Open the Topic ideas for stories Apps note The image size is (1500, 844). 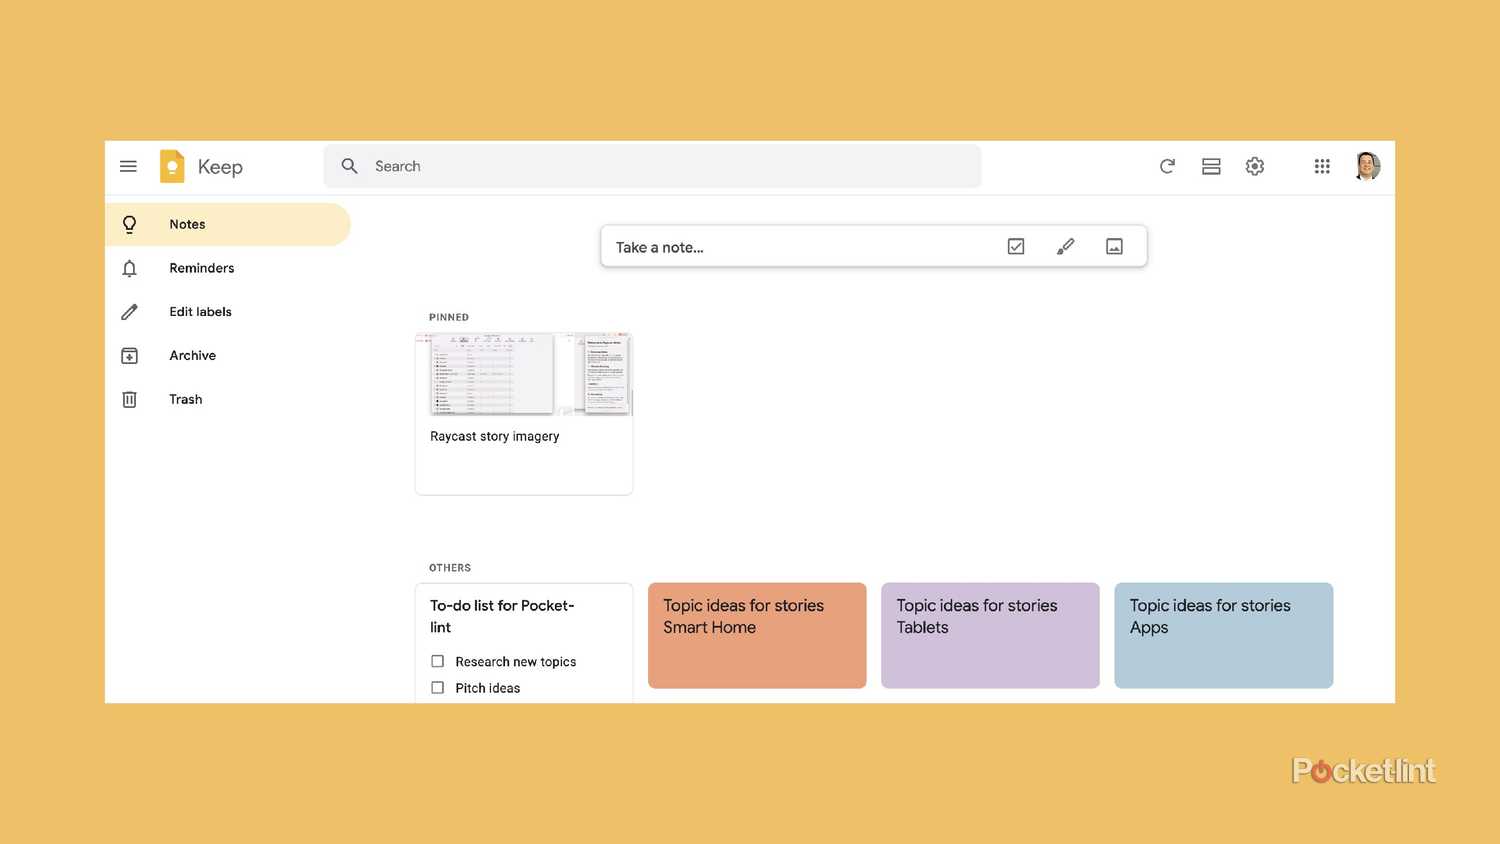1223,635
